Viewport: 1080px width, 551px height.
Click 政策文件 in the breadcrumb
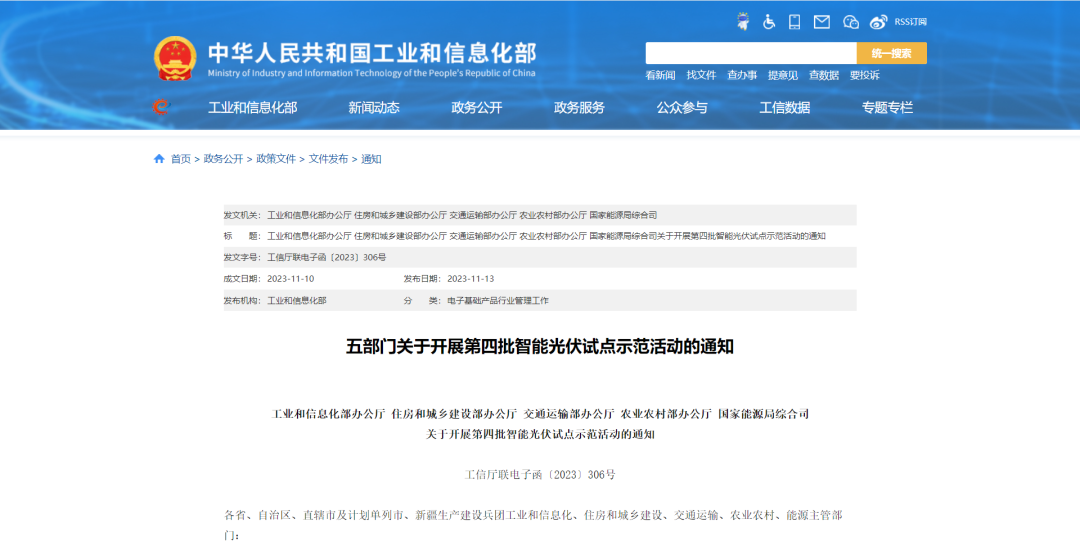point(276,159)
